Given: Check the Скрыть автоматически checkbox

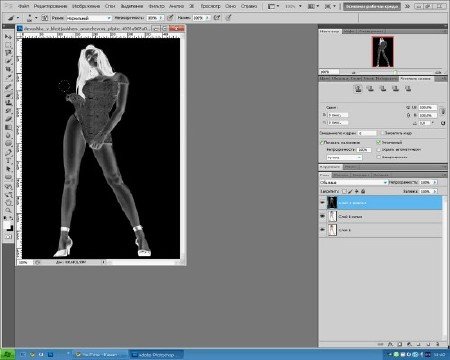Looking at the screenshot, I should pyautogui.click(x=379, y=150).
